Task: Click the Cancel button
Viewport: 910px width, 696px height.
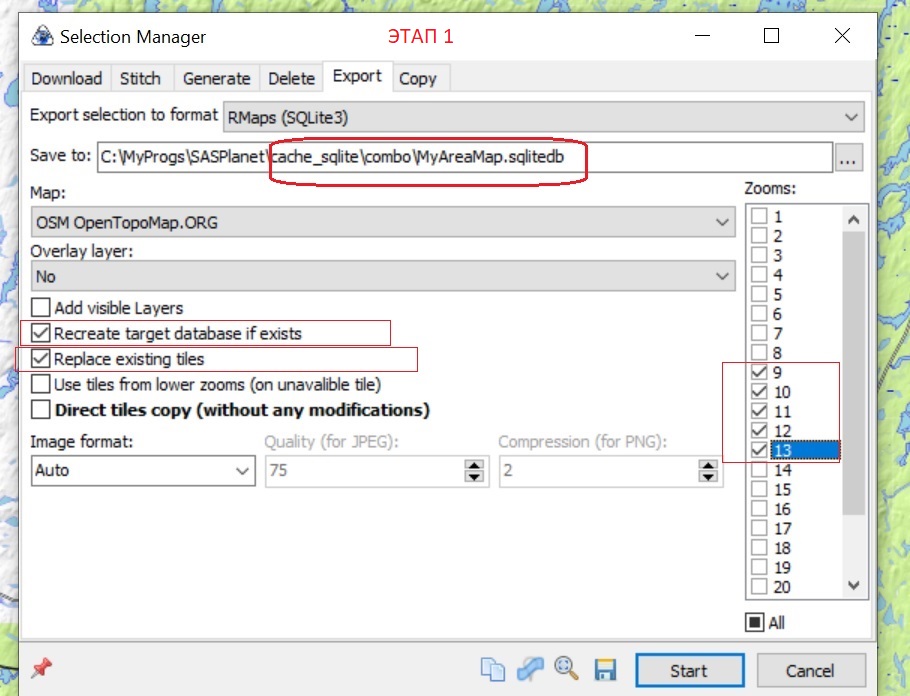Action: point(810,671)
